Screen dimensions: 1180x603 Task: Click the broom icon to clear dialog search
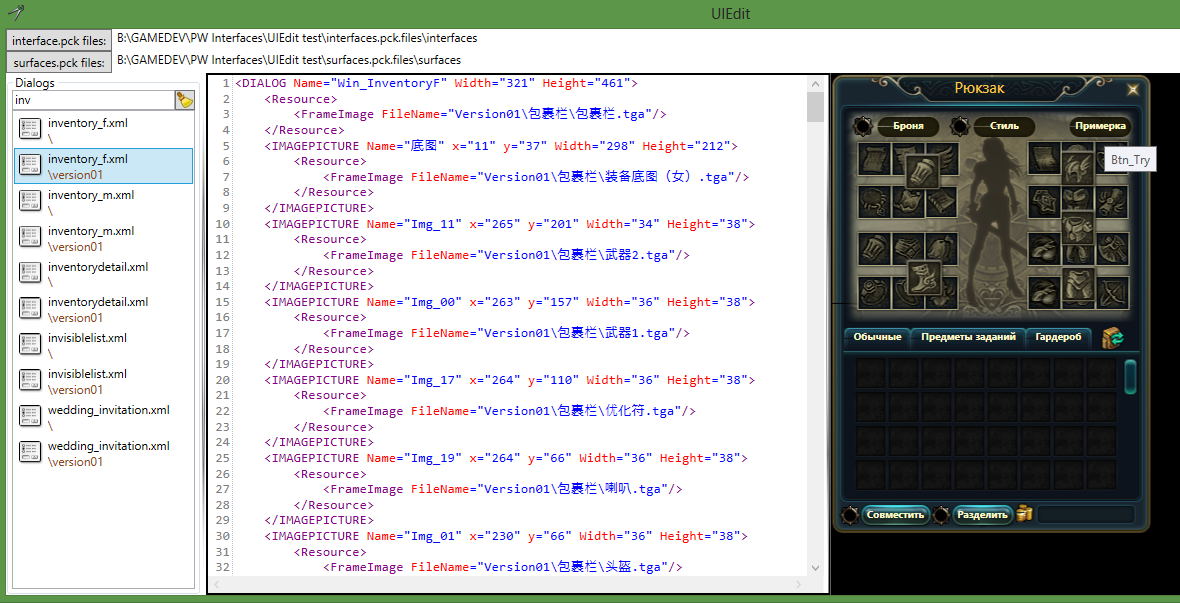(x=184, y=100)
